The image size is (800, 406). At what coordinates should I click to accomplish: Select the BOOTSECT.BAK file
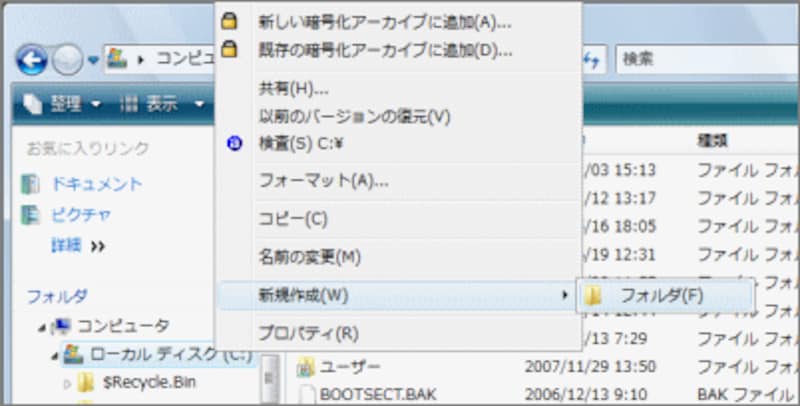tap(378, 394)
